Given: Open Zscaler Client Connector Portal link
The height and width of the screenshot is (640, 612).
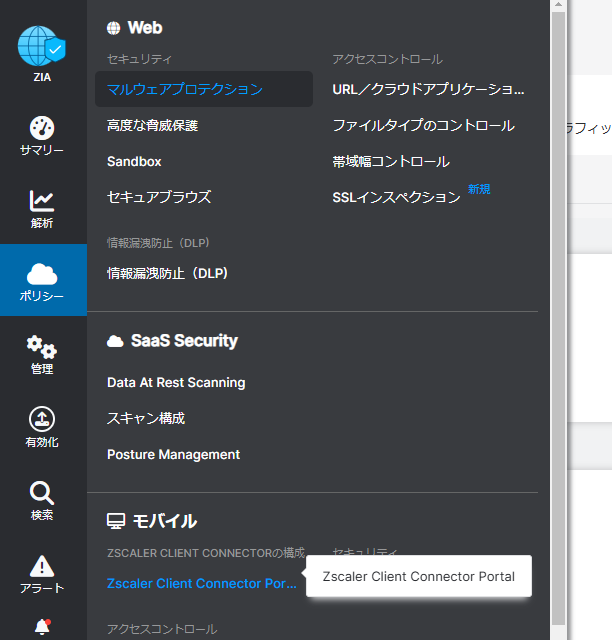Looking at the screenshot, I should (202, 583).
